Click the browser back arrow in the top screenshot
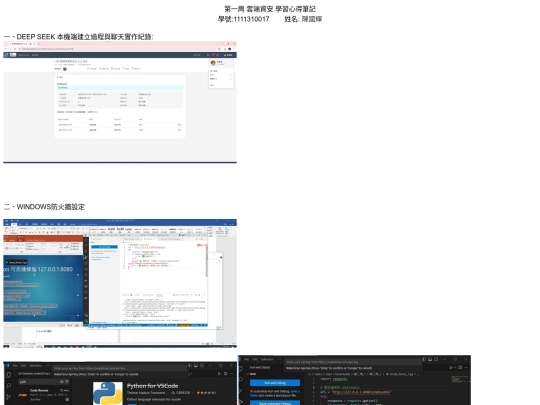540x405 pixels. [6, 49]
